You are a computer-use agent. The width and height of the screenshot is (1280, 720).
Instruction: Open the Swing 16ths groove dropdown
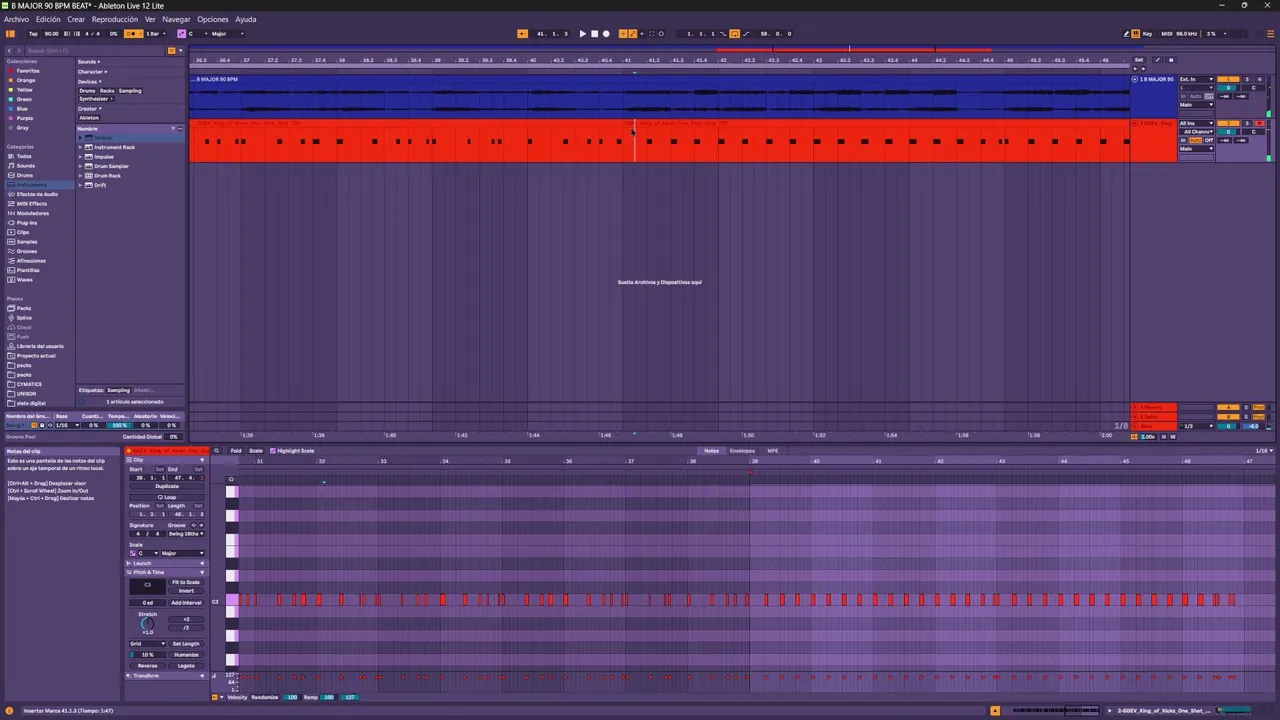(186, 534)
